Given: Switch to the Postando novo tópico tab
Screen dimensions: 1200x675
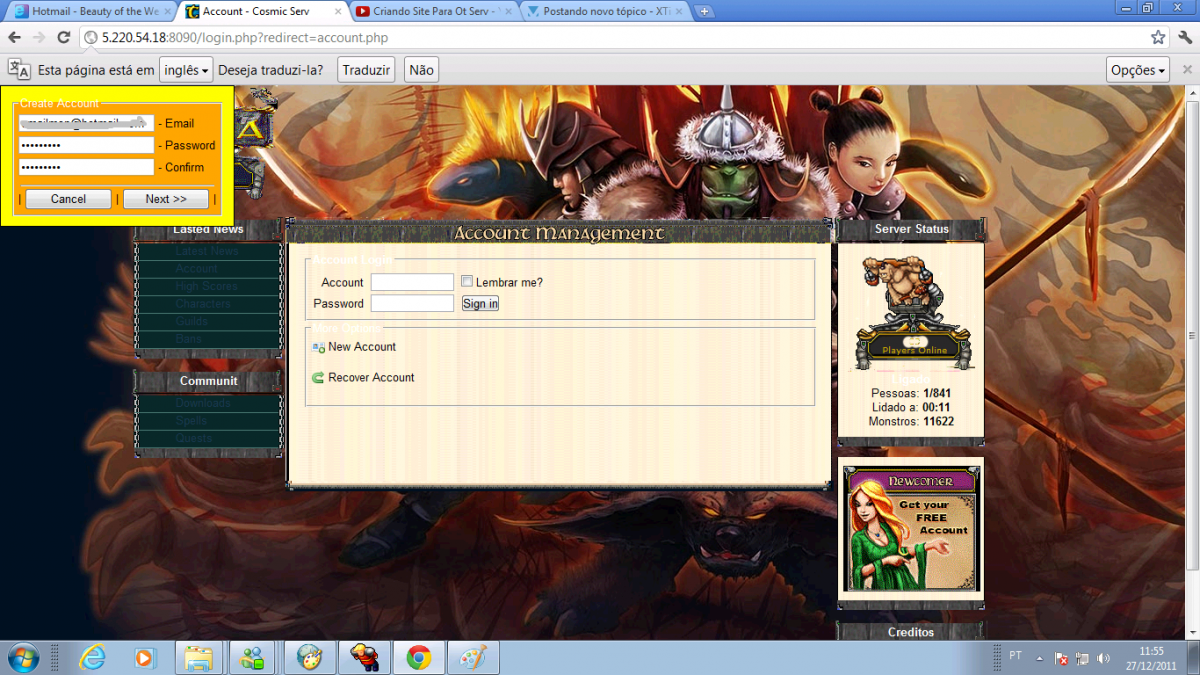Looking at the screenshot, I should 605,12.
